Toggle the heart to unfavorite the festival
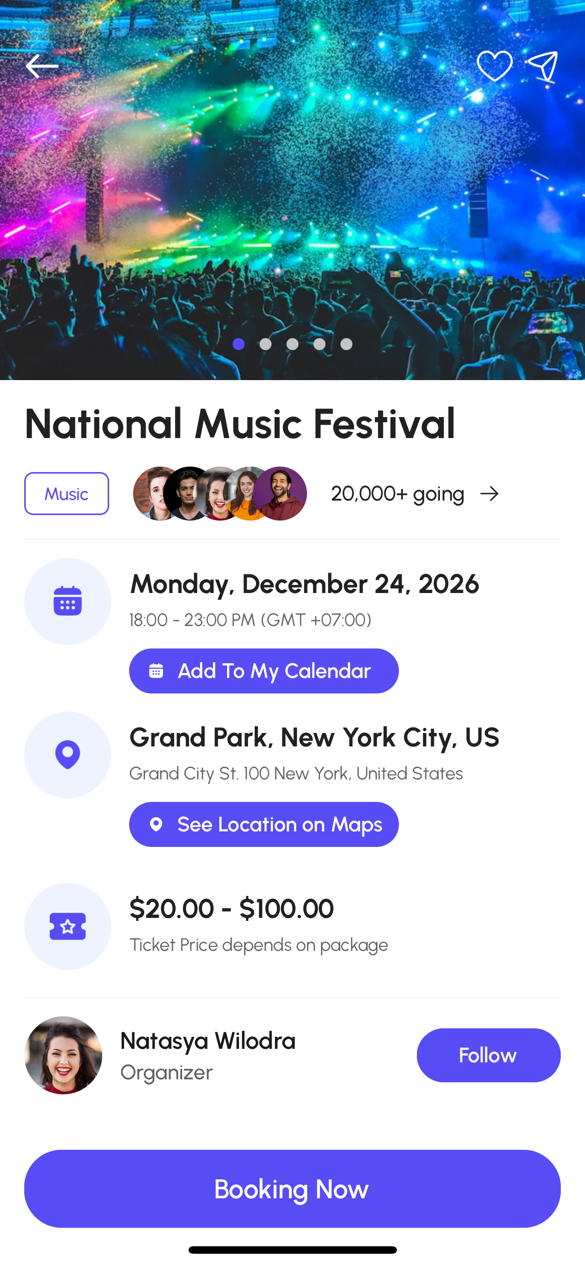585x1266 pixels. tap(494, 67)
